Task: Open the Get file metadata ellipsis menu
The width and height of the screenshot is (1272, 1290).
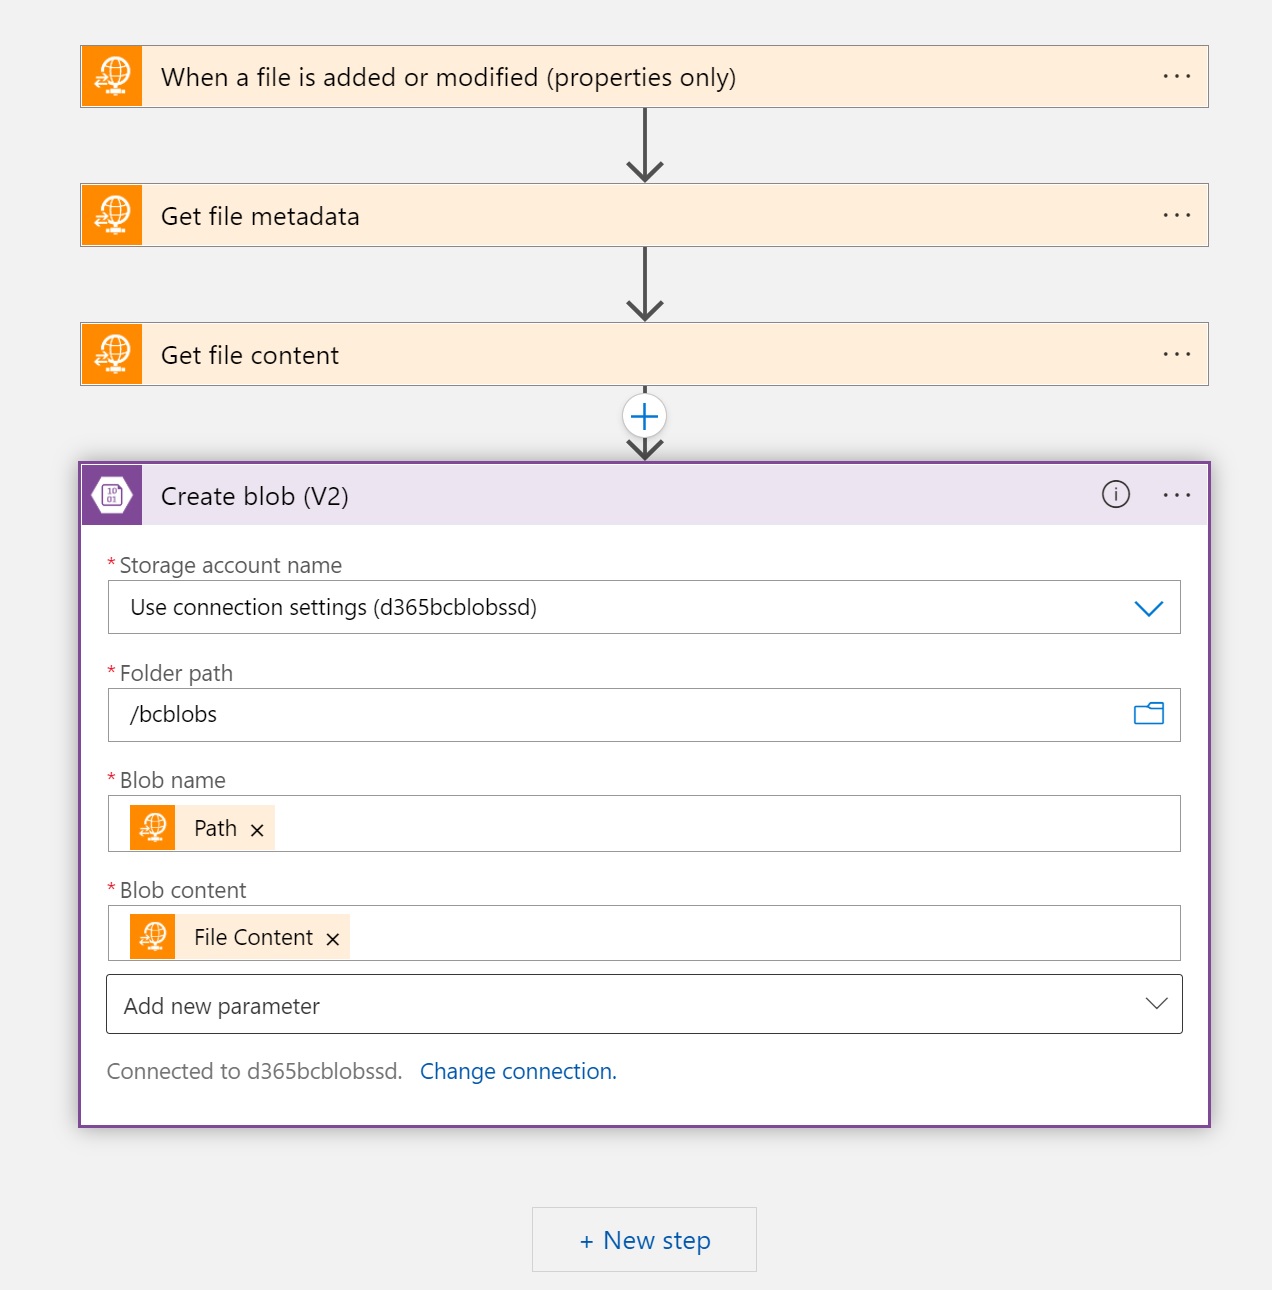Action: (1176, 215)
